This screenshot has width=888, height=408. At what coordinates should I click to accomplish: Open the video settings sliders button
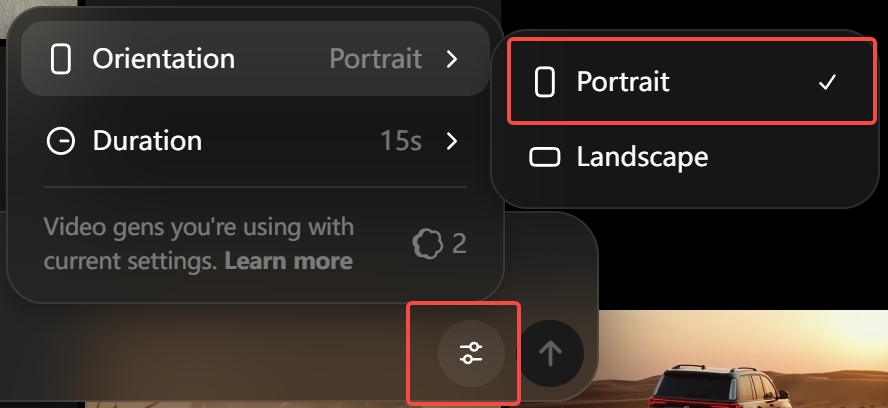pyautogui.click(x=471, y=353)
